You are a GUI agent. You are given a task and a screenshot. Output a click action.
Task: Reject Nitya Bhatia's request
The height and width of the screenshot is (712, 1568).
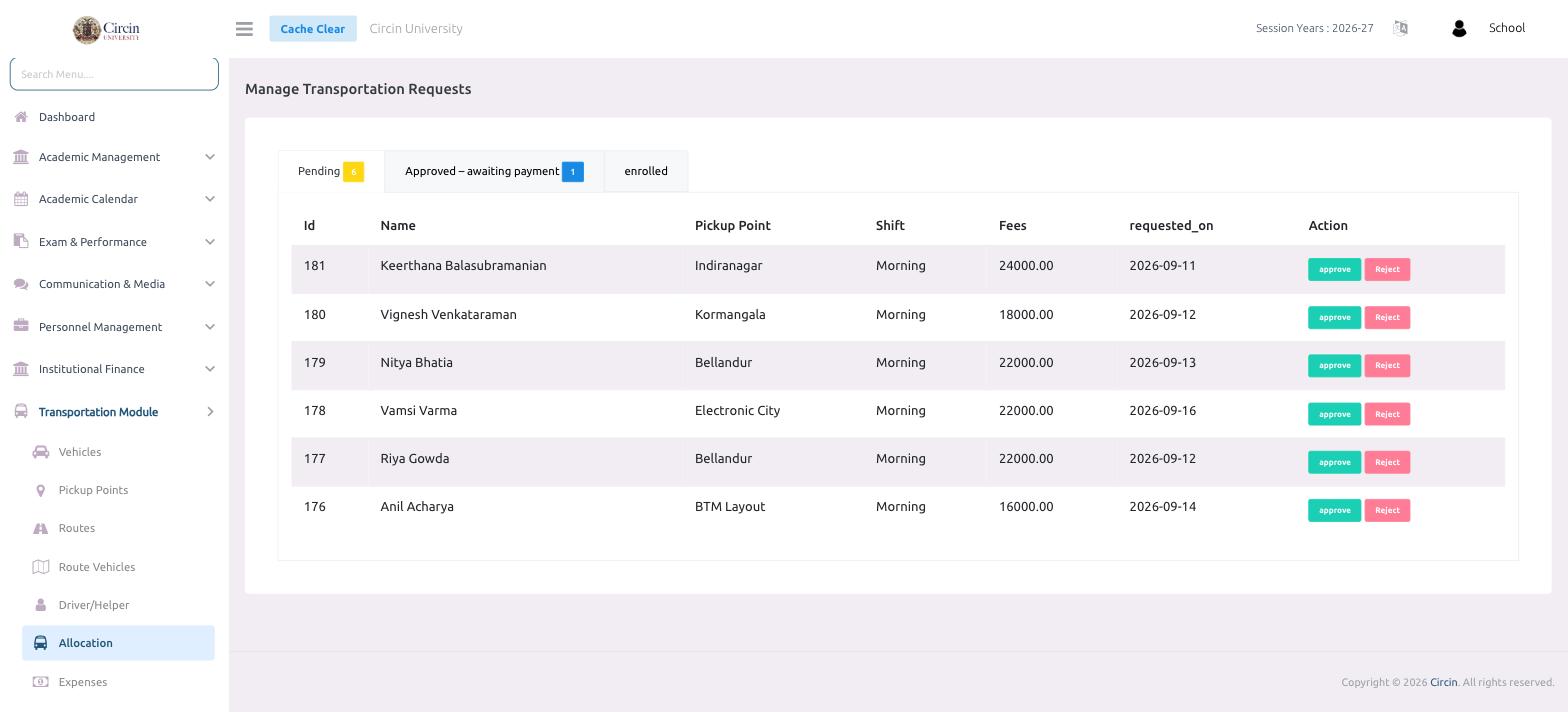[x=1387, y=365]
